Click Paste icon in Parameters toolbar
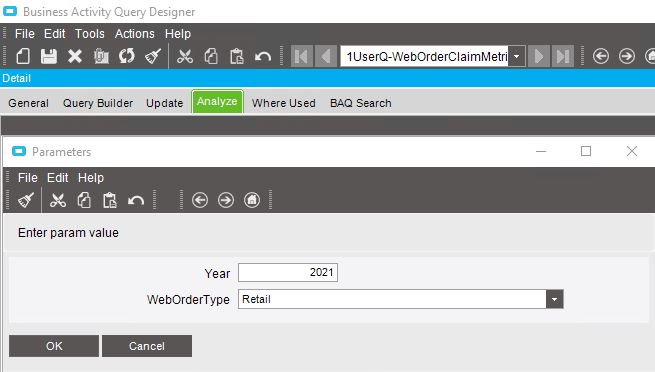 pos(110,200)
